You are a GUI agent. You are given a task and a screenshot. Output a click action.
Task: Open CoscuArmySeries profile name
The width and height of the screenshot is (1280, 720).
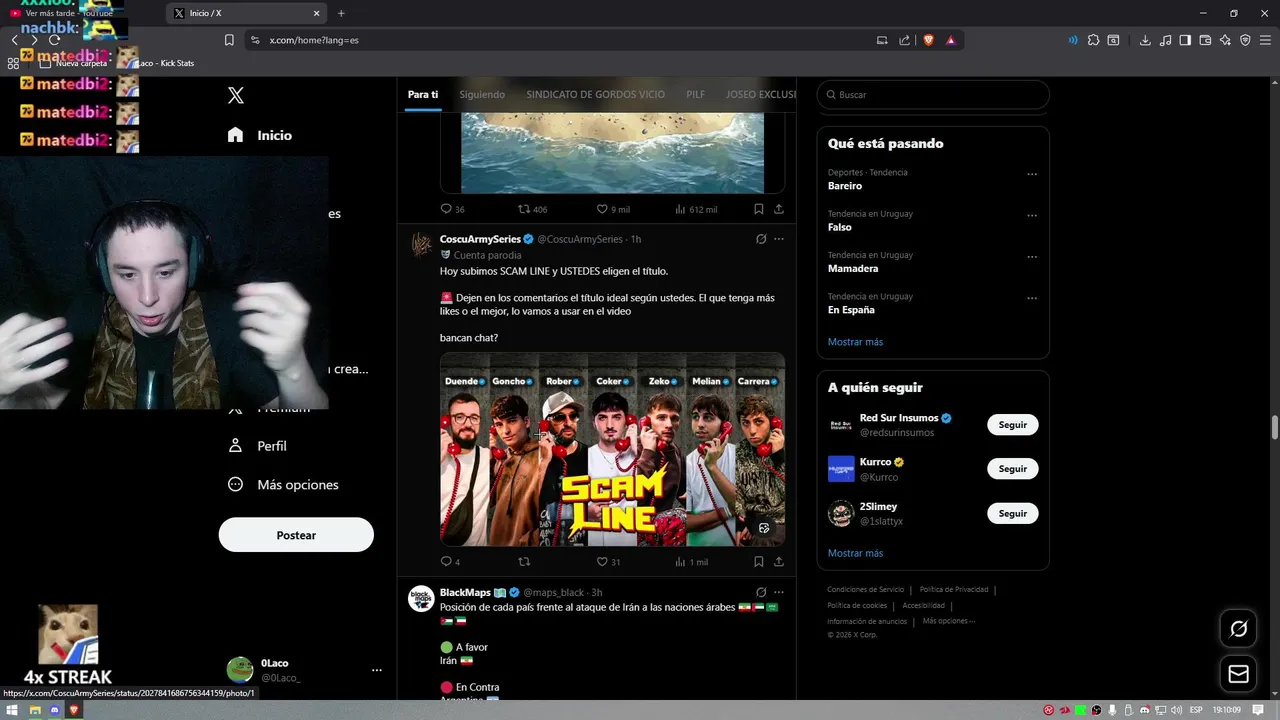[x=480, y=239]
